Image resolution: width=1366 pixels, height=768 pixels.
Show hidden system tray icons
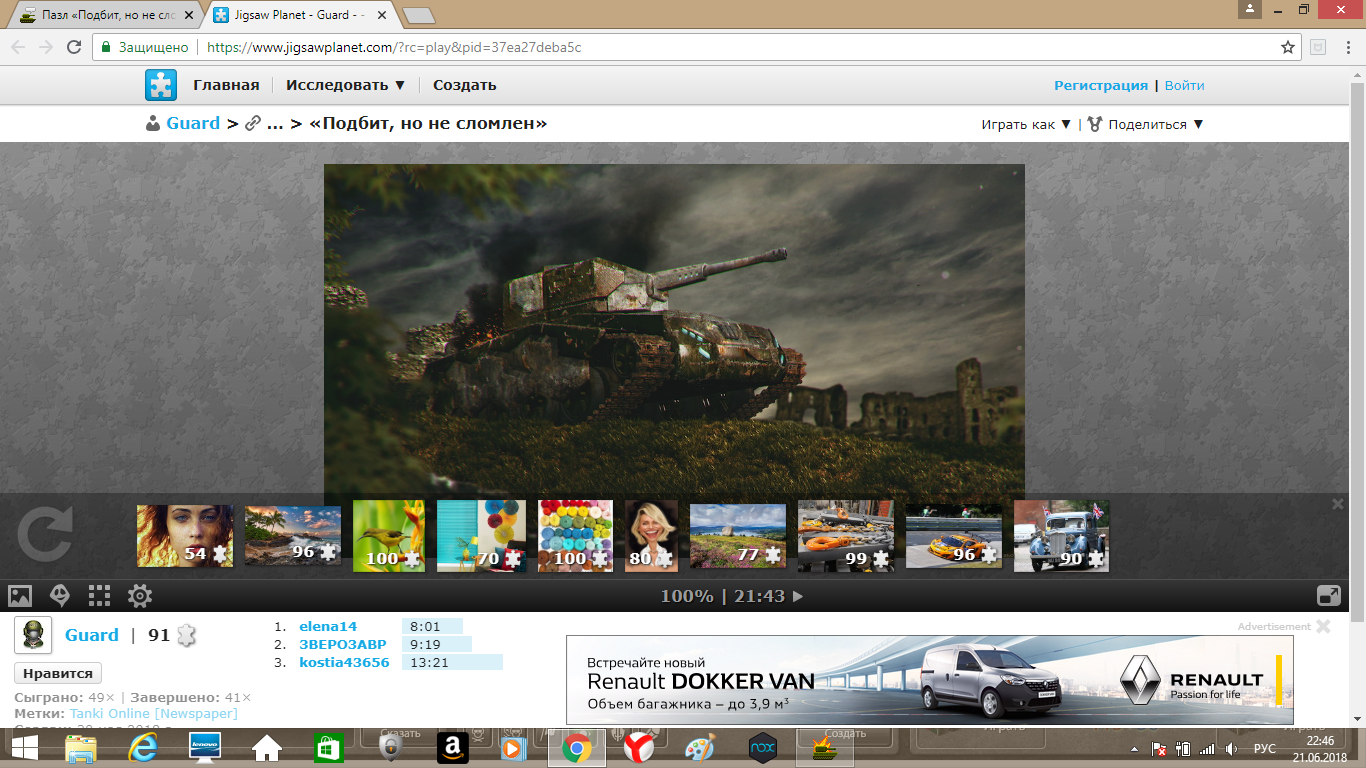pos(1135,748)
